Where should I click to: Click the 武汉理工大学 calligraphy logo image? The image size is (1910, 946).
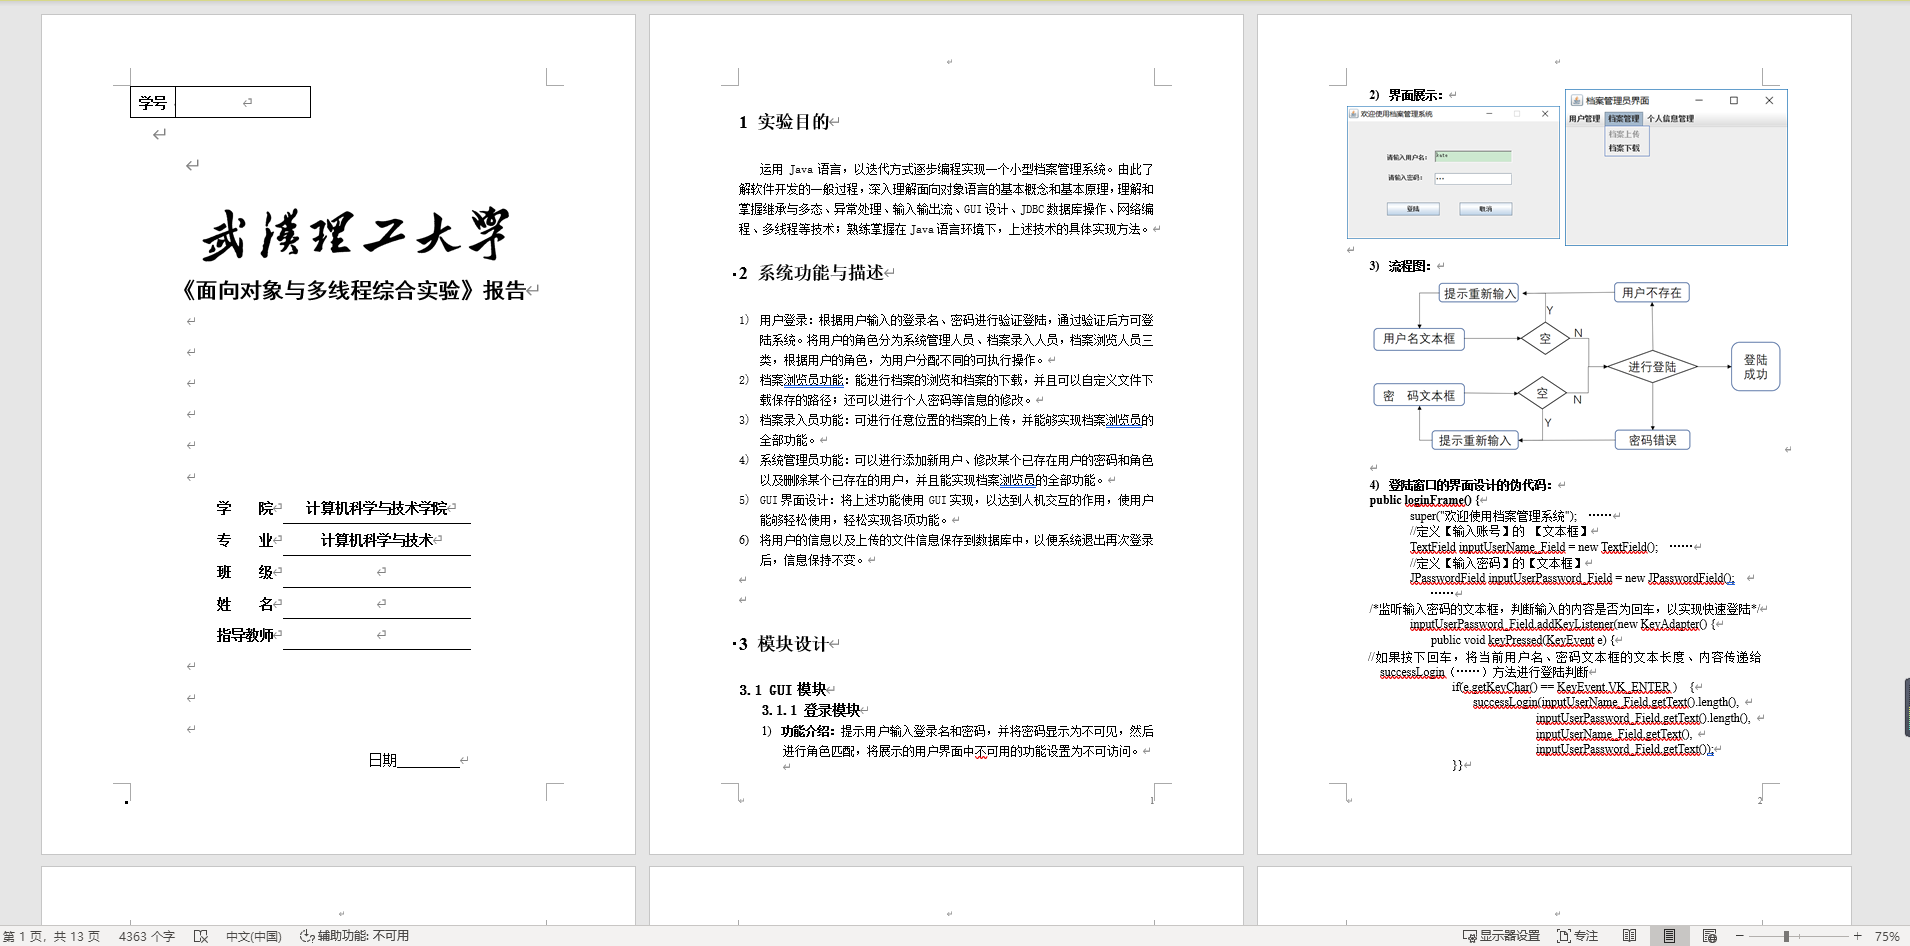(356, 235)
